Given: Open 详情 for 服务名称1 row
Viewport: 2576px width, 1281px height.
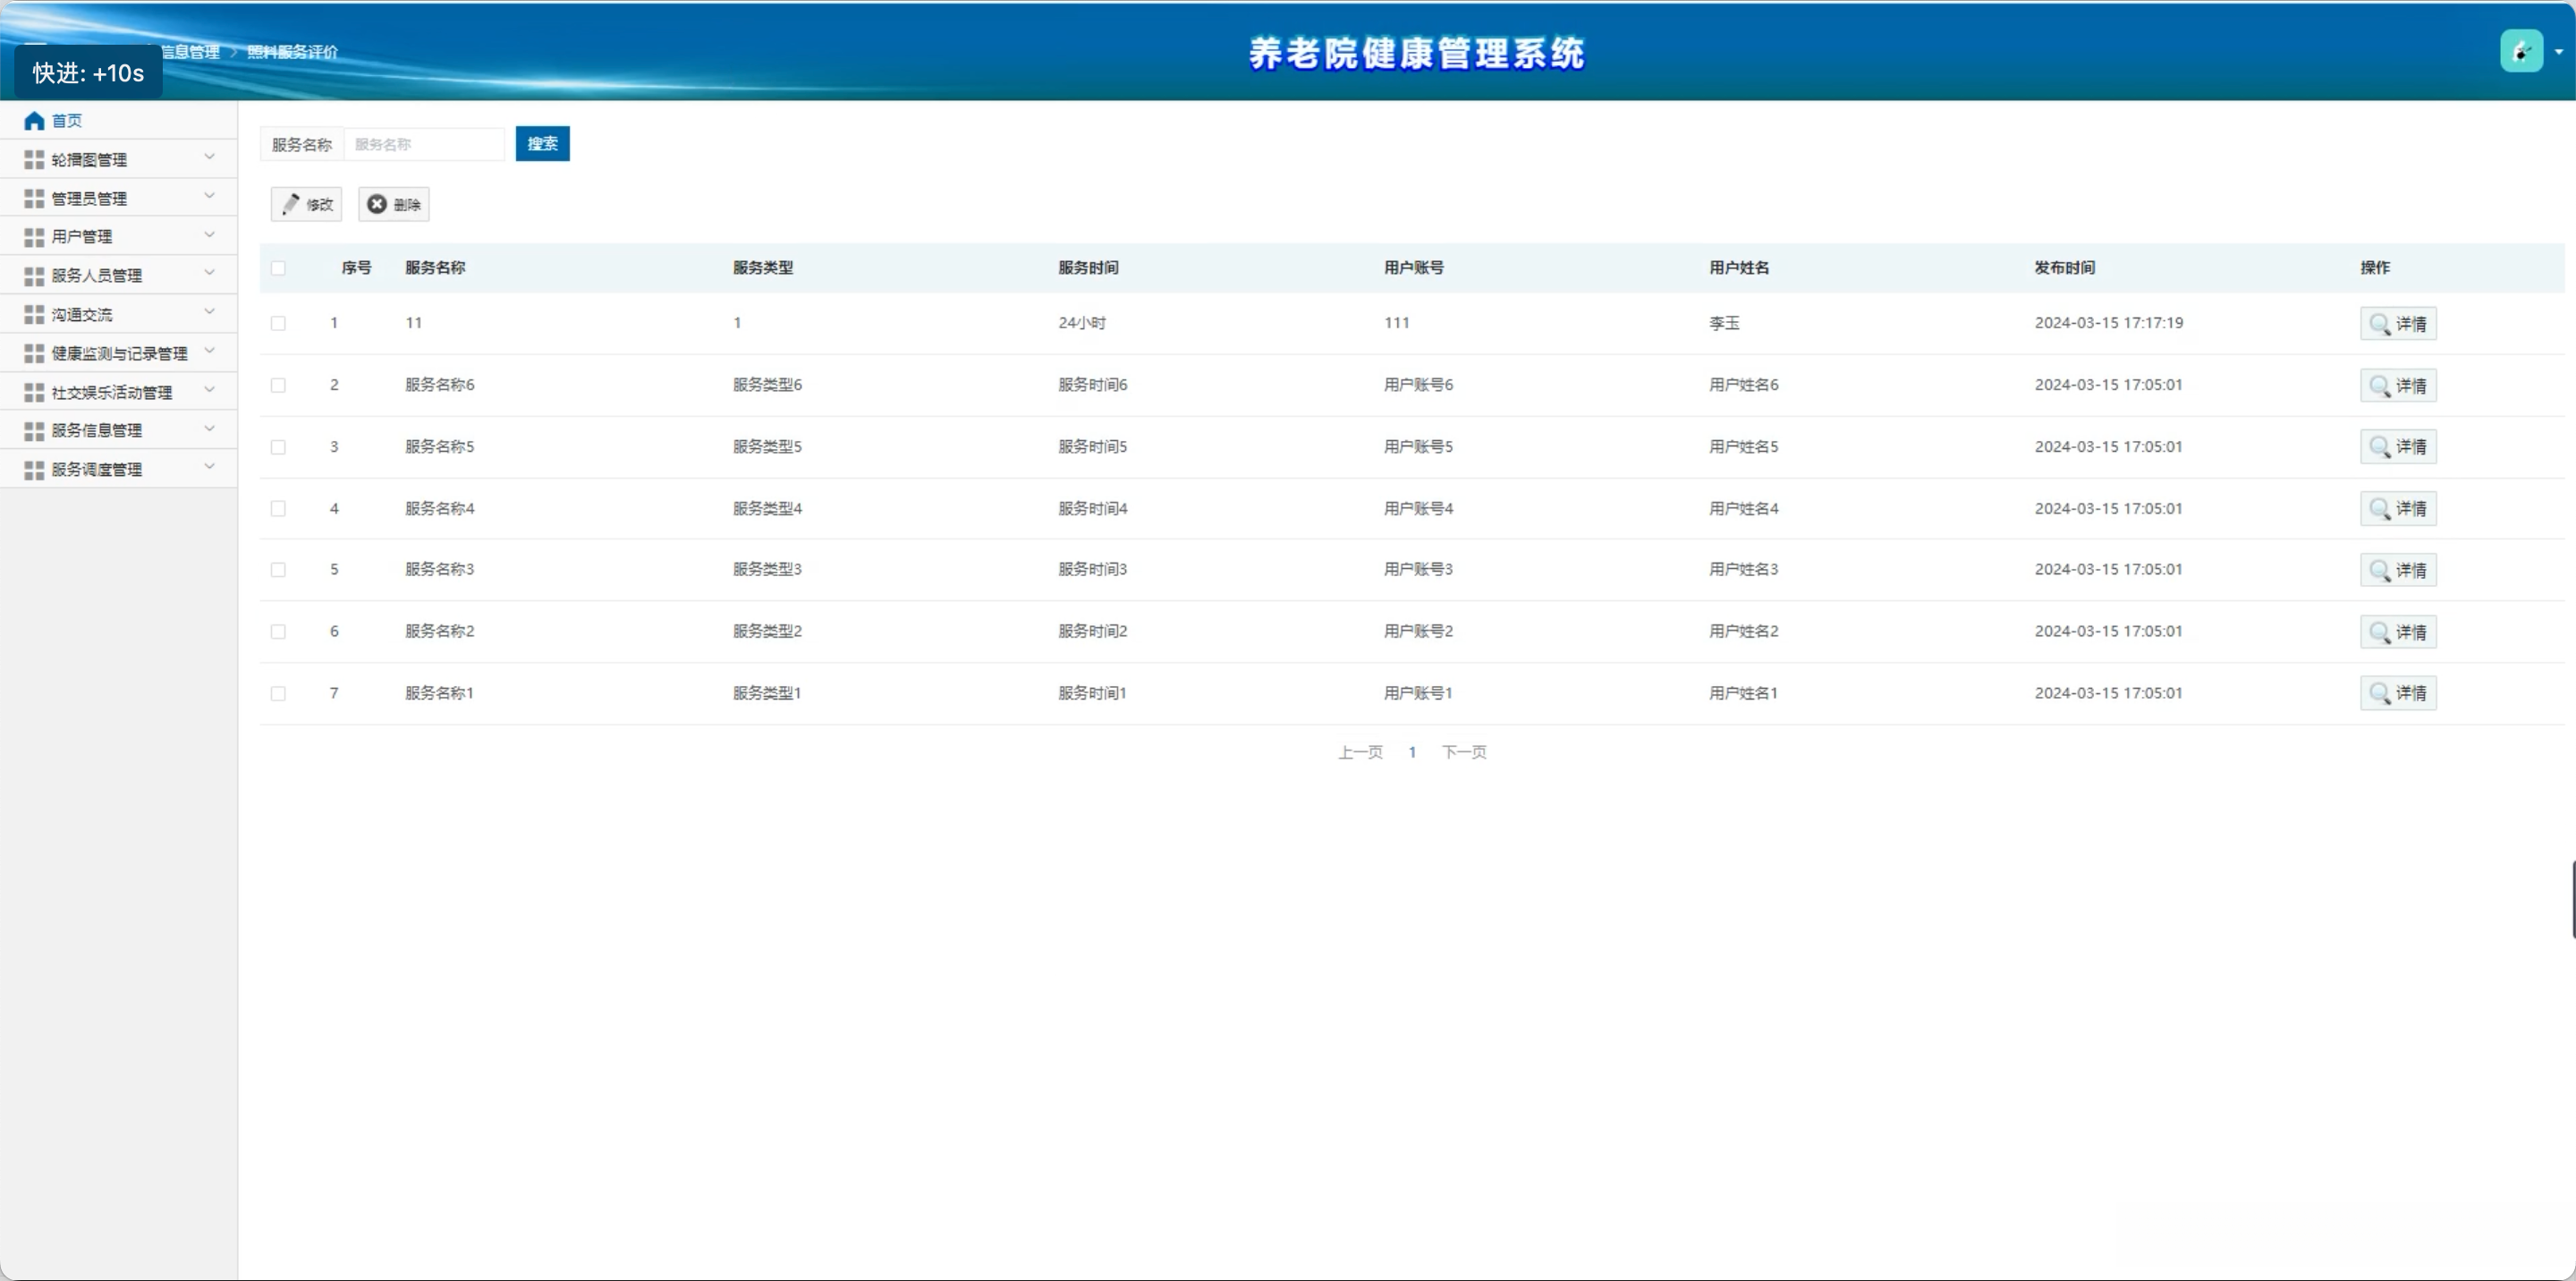Looking at the screenshot, I should (2397, 693).
